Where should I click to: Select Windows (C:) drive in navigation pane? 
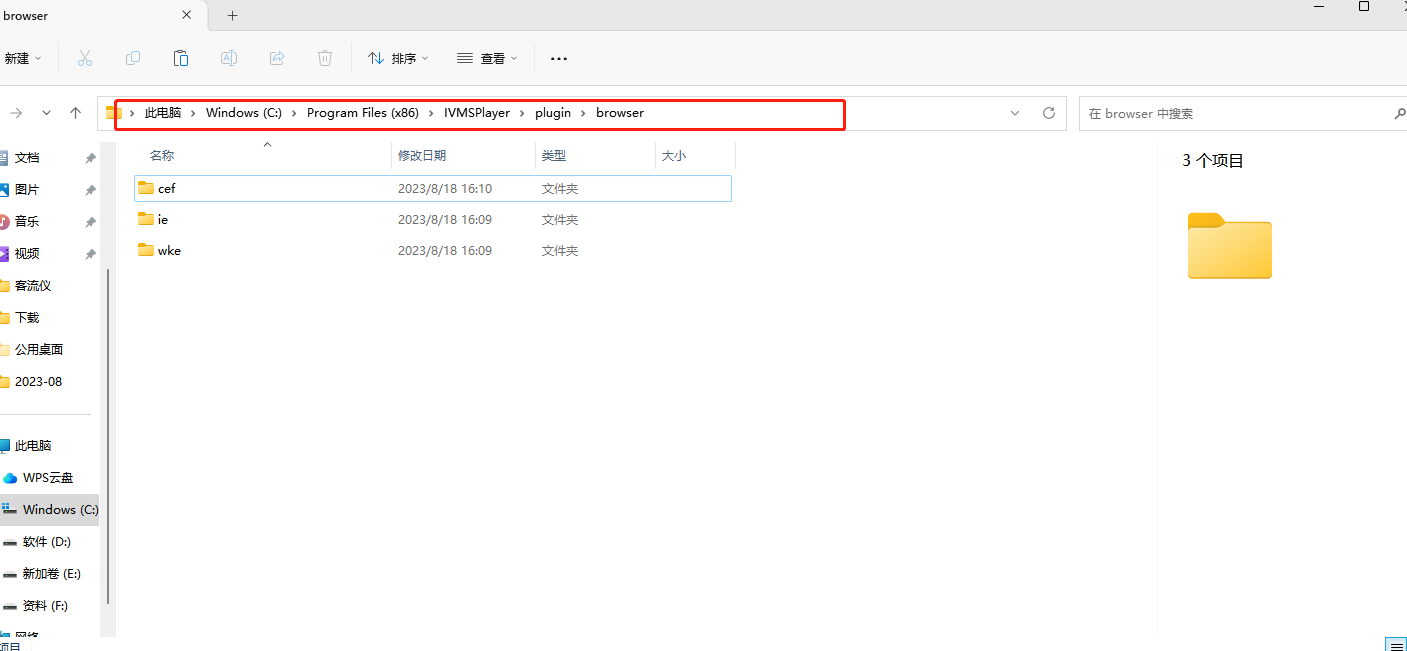[49, 510]
